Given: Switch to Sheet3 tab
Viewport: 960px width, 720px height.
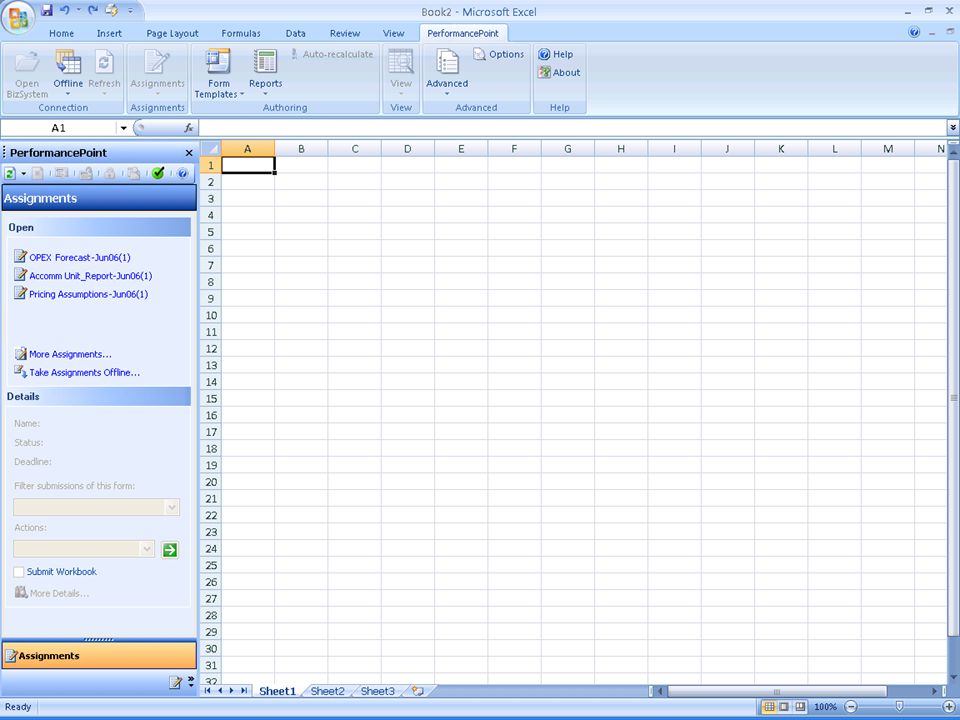Looking at the screenshot, I should click(x=377, y=691).
